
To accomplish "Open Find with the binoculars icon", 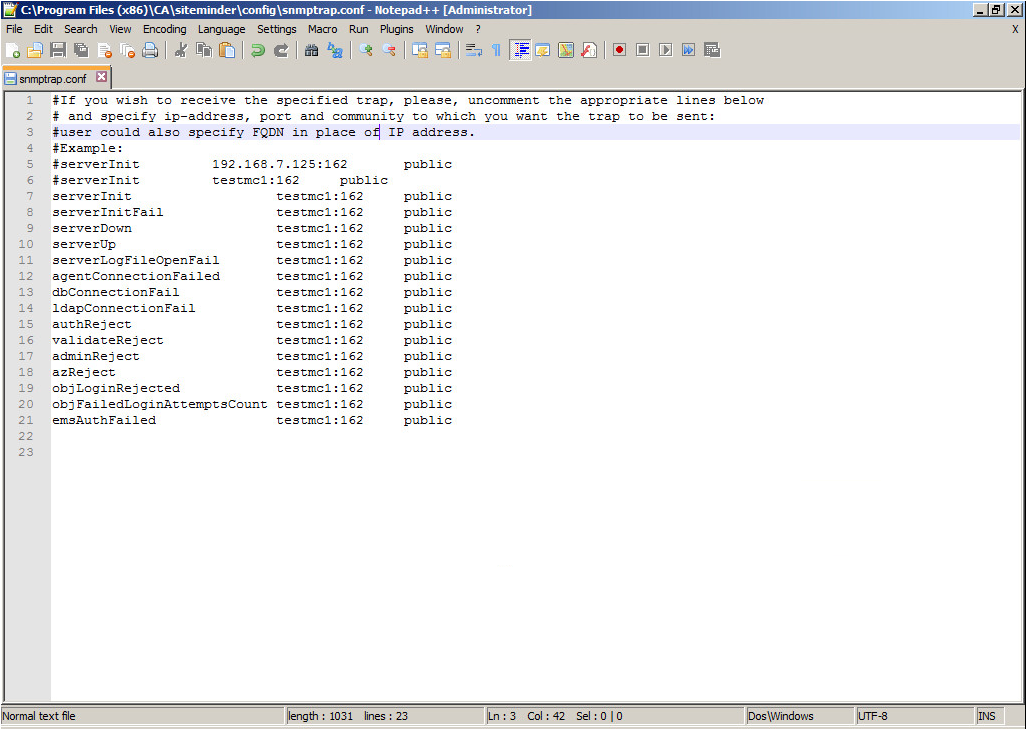I will pyautogui.click(x=312, y=50).
